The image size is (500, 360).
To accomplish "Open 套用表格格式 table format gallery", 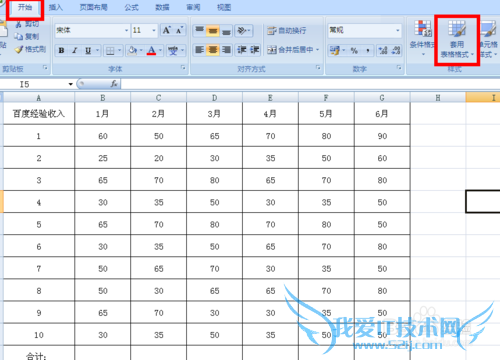I will click(x=457, y=39).
